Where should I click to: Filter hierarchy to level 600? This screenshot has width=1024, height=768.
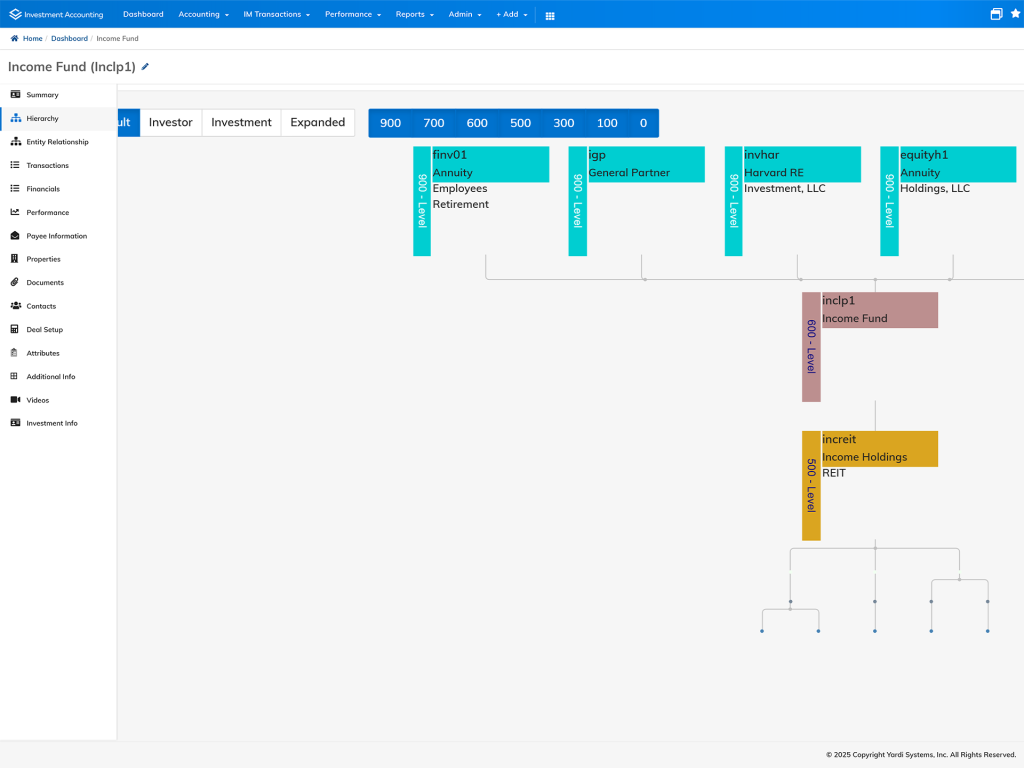(477, 123)
